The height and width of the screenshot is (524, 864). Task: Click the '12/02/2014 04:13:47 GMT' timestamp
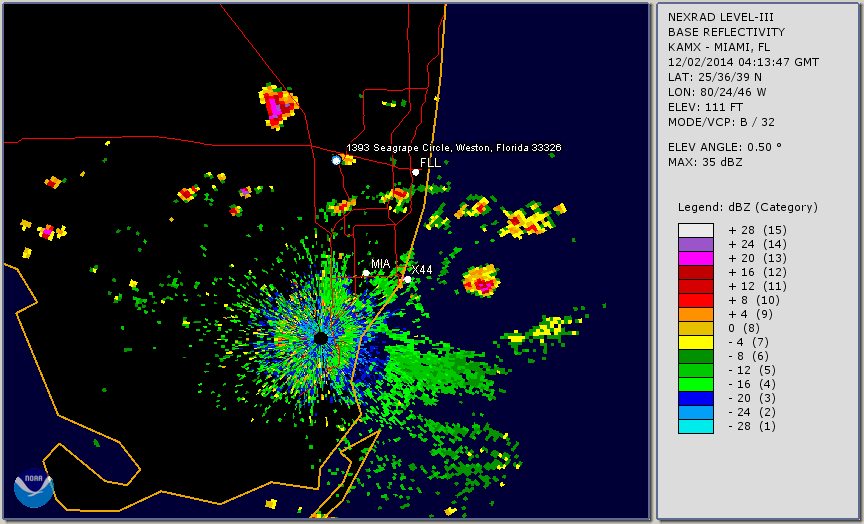tap(743, 62)
